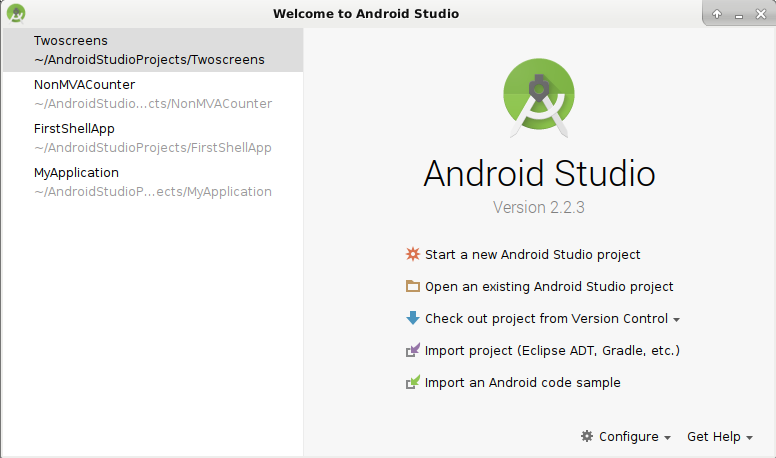Click the Configure gear icon

coord(587,436)
